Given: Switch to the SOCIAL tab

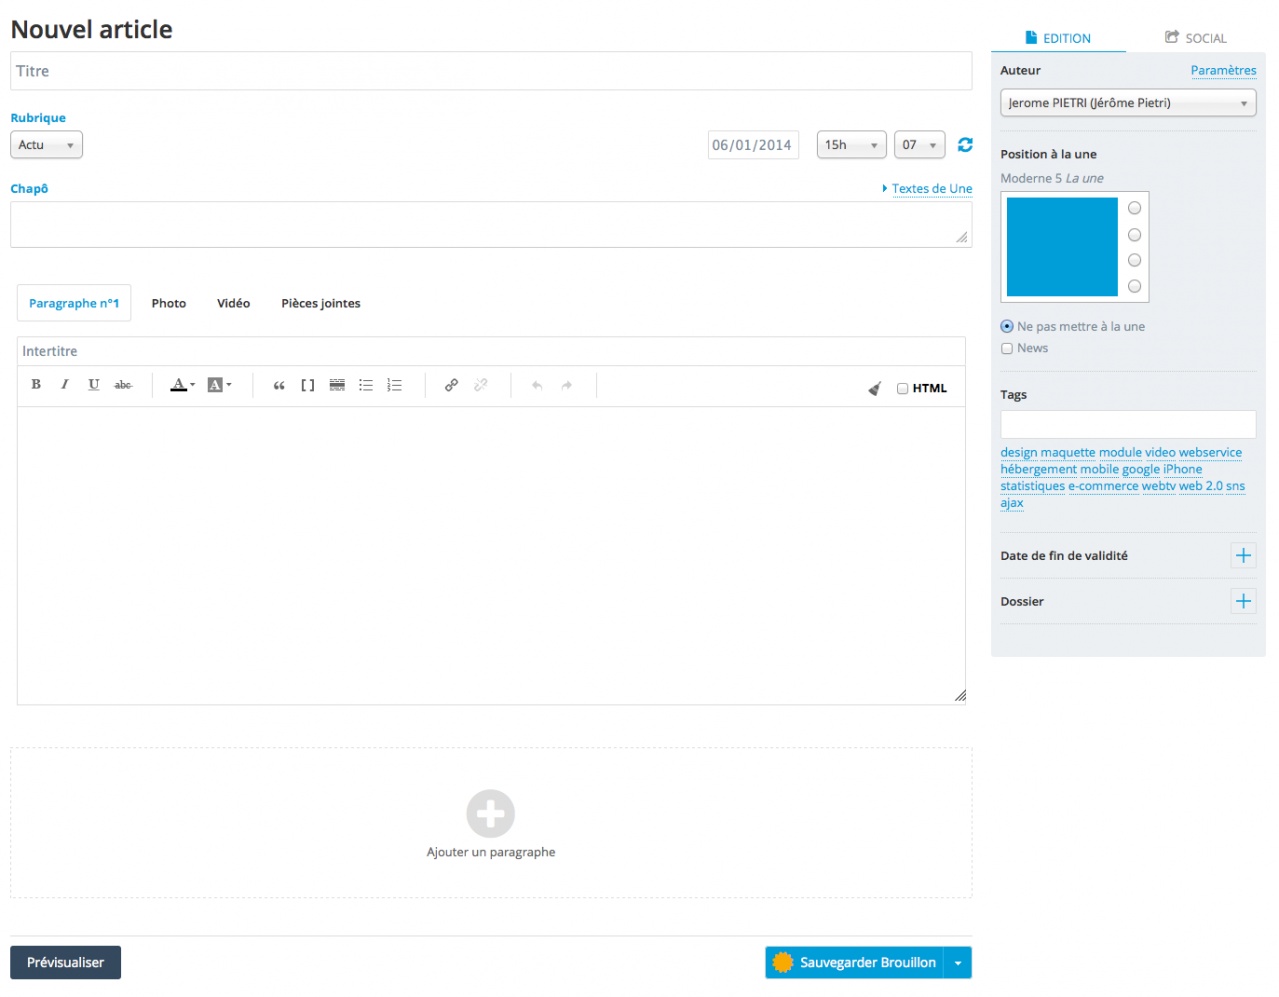Looking at the screenshot, I should pyautogui.click(x=1195, y=38).
